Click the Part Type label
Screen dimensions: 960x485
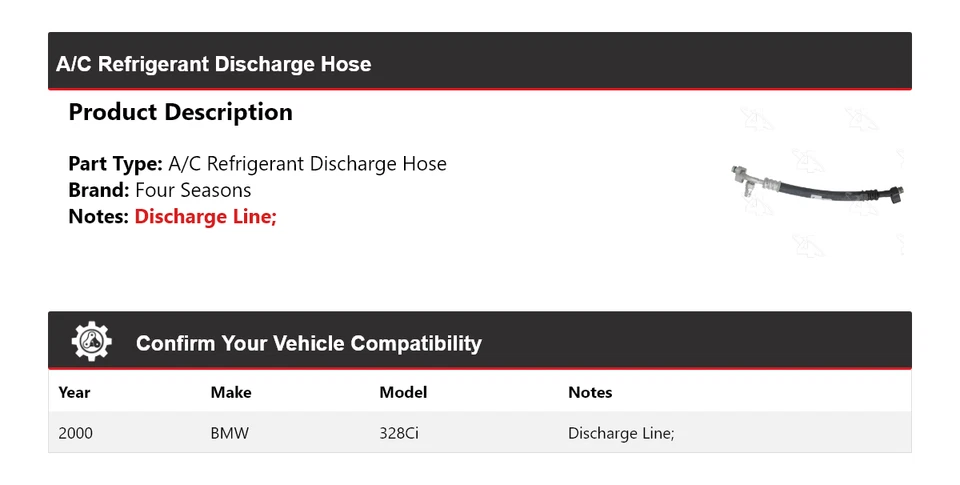(x=116, y=164)
